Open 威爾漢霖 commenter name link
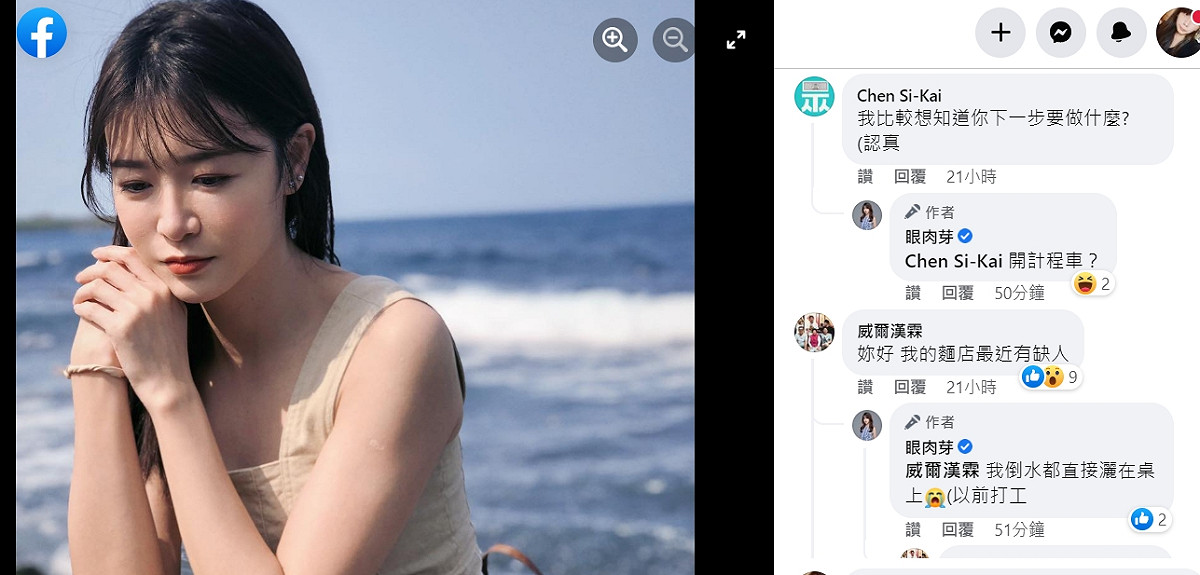1200x575 pixels. pyautogui.click(x=890, y=331)
